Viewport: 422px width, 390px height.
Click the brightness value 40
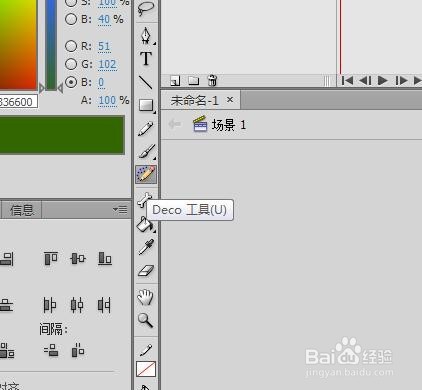pos(104,20)
